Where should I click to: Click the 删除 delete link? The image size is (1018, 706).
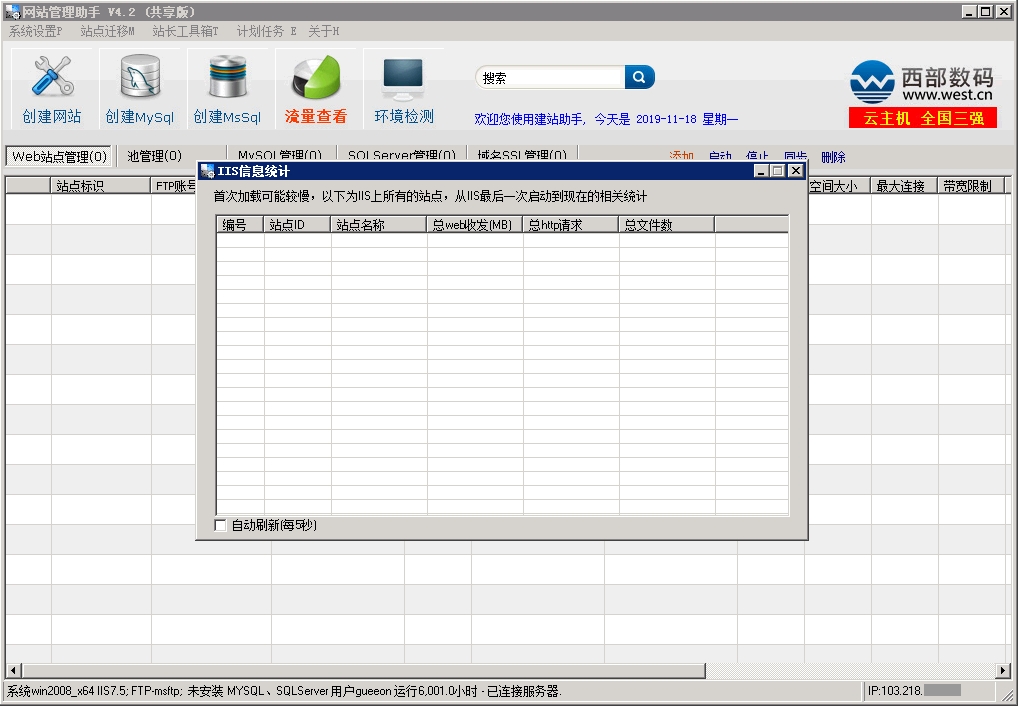[x=833, y=157]
